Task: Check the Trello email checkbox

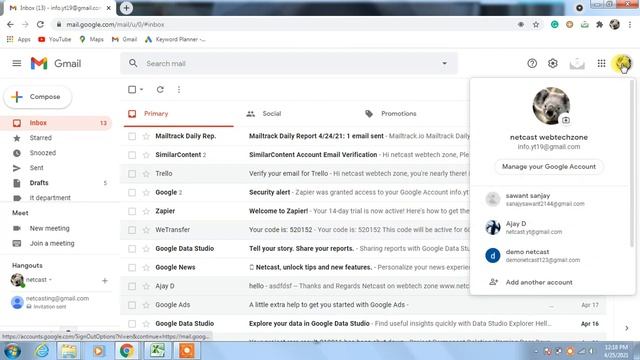Action: [x=132, y=173]
